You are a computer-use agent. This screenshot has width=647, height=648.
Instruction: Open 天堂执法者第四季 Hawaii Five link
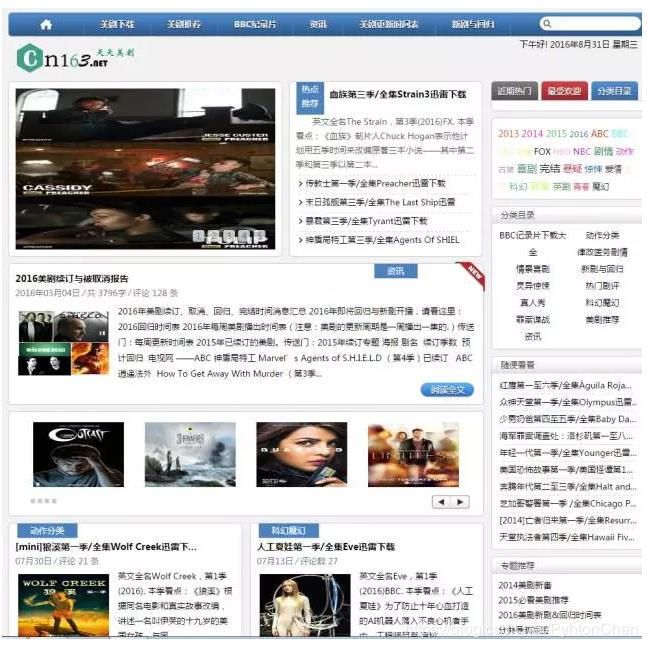point(567,538)
